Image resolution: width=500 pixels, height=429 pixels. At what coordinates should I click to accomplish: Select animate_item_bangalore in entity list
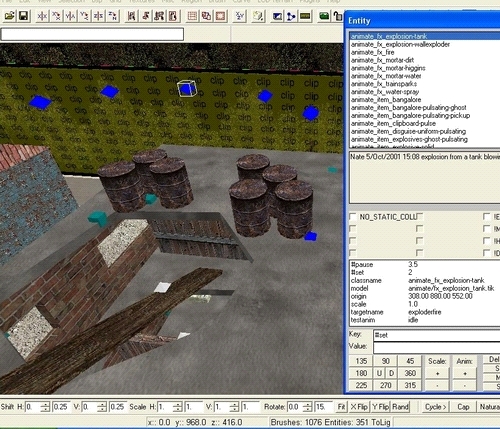pos(386,100)
